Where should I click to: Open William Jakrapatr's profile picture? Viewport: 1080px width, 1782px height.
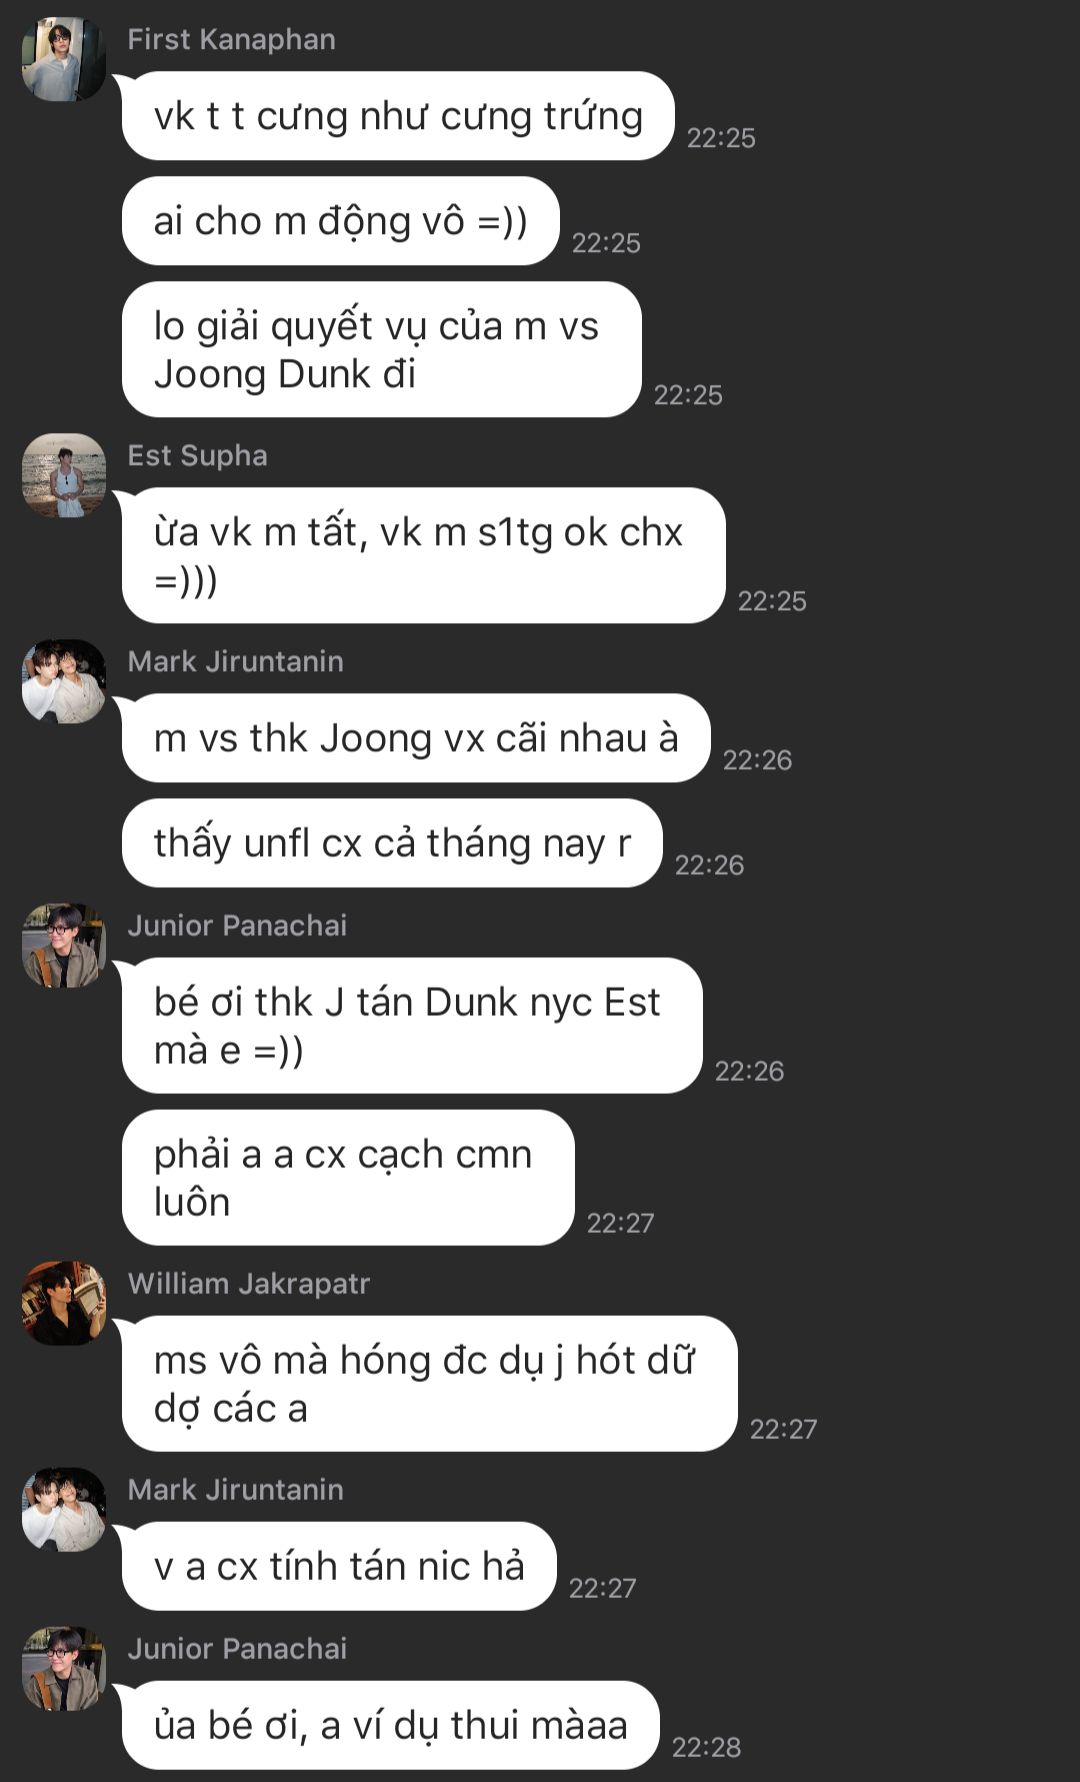(x=64, y=1303)
